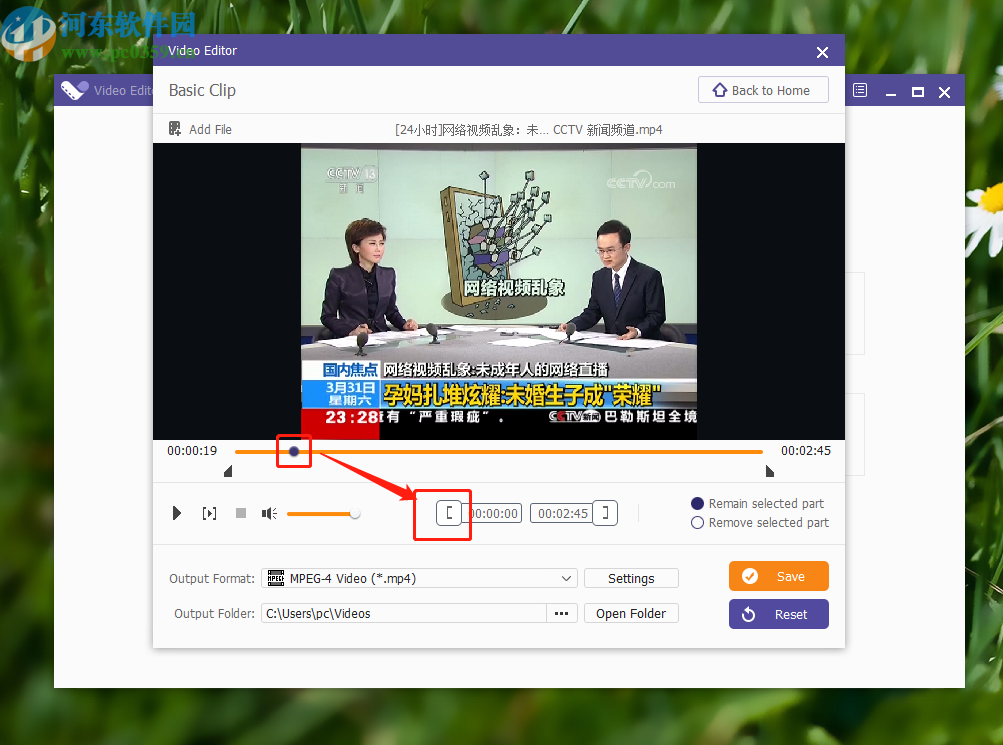Click the playhead marker on the timeline
Screen dimensions: 1003x745
point(293,451)
